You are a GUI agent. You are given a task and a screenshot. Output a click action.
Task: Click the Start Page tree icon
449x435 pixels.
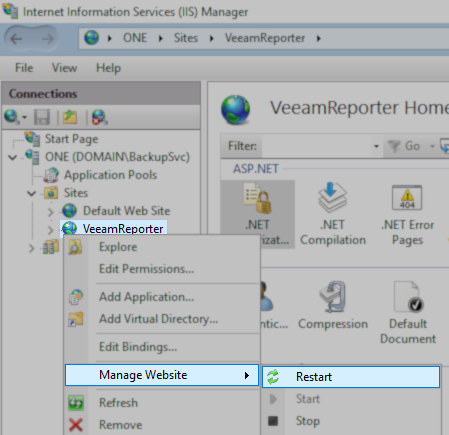click(33, 138)
